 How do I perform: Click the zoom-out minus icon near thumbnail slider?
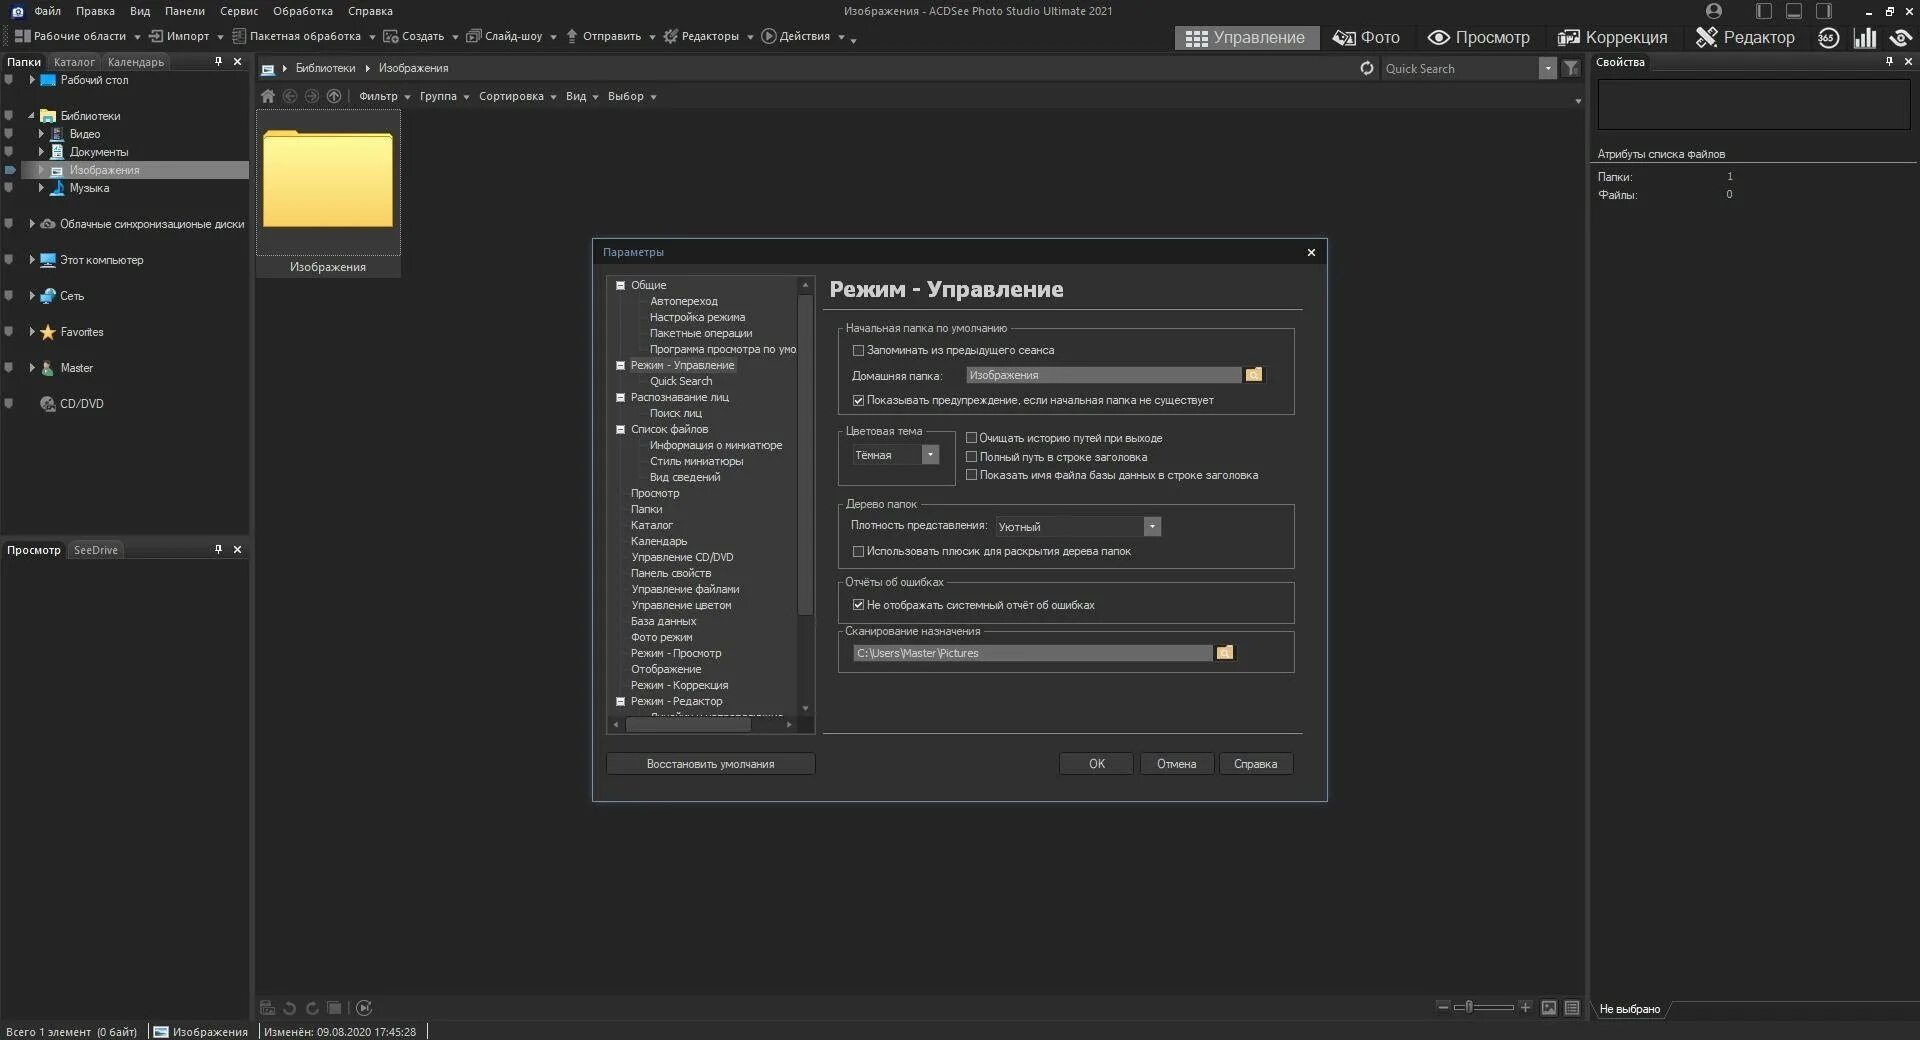tap(1443, 1007)
